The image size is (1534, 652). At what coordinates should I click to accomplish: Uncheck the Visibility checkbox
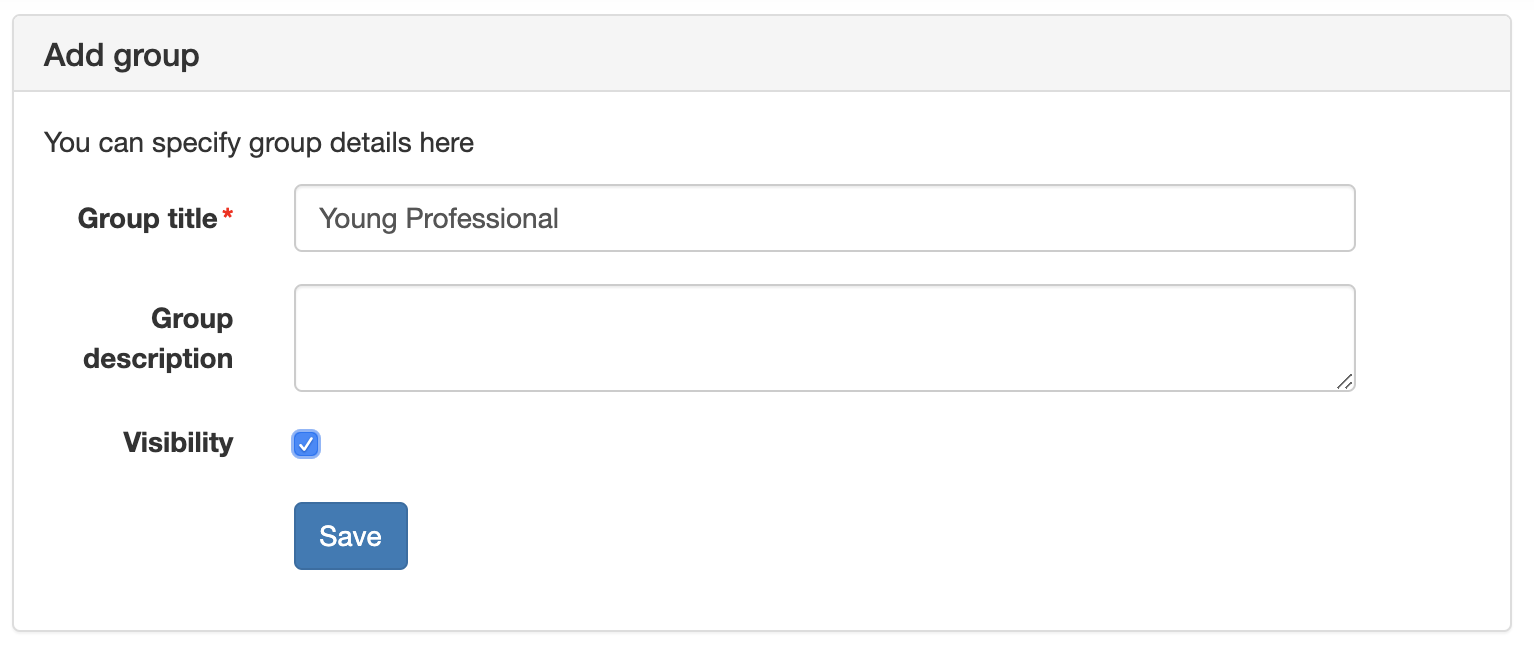coord(306,444)
